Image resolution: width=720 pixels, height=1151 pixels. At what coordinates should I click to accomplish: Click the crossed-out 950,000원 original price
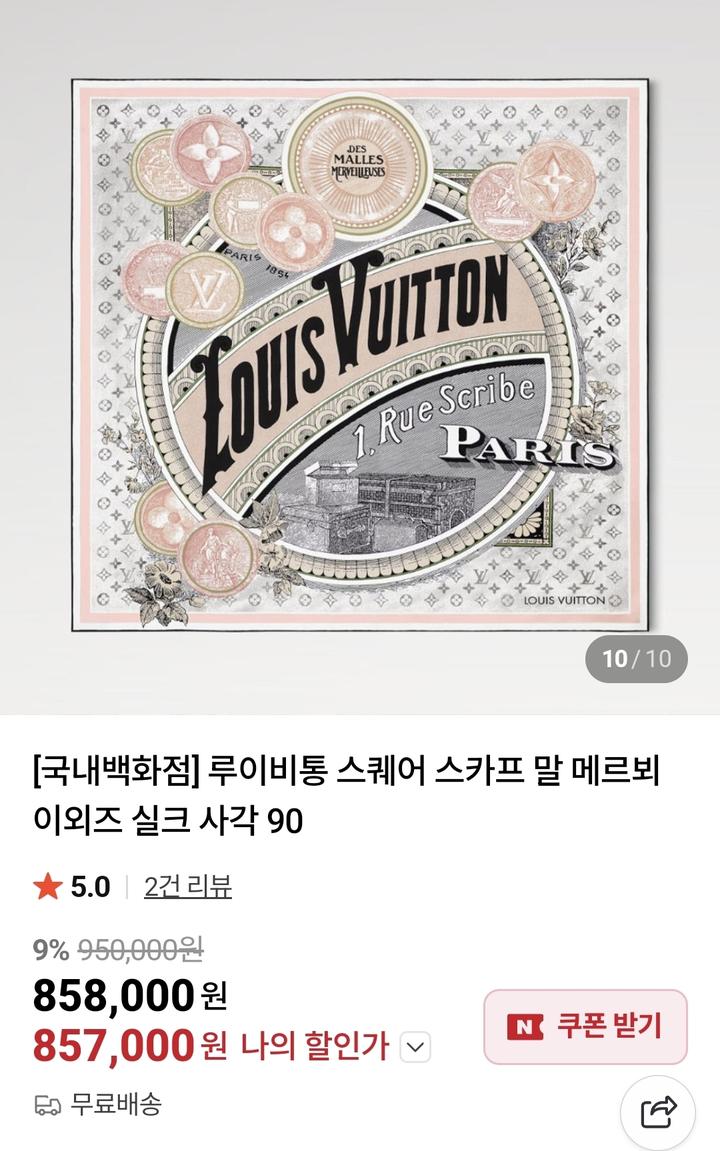click(140, 950)
